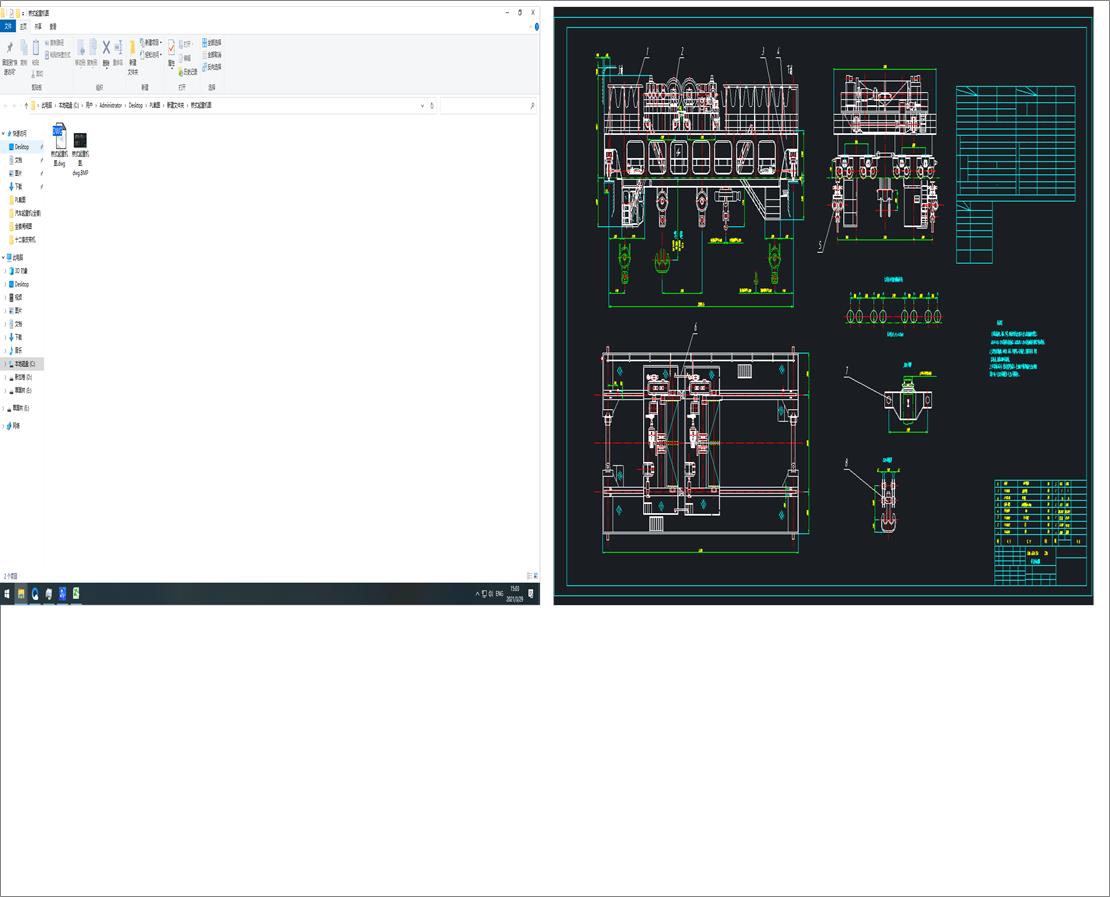Viewport: 1110px width, 897px height.
Task: Click the Copy icon in the ribbon
Action: (x=23, y=48)
